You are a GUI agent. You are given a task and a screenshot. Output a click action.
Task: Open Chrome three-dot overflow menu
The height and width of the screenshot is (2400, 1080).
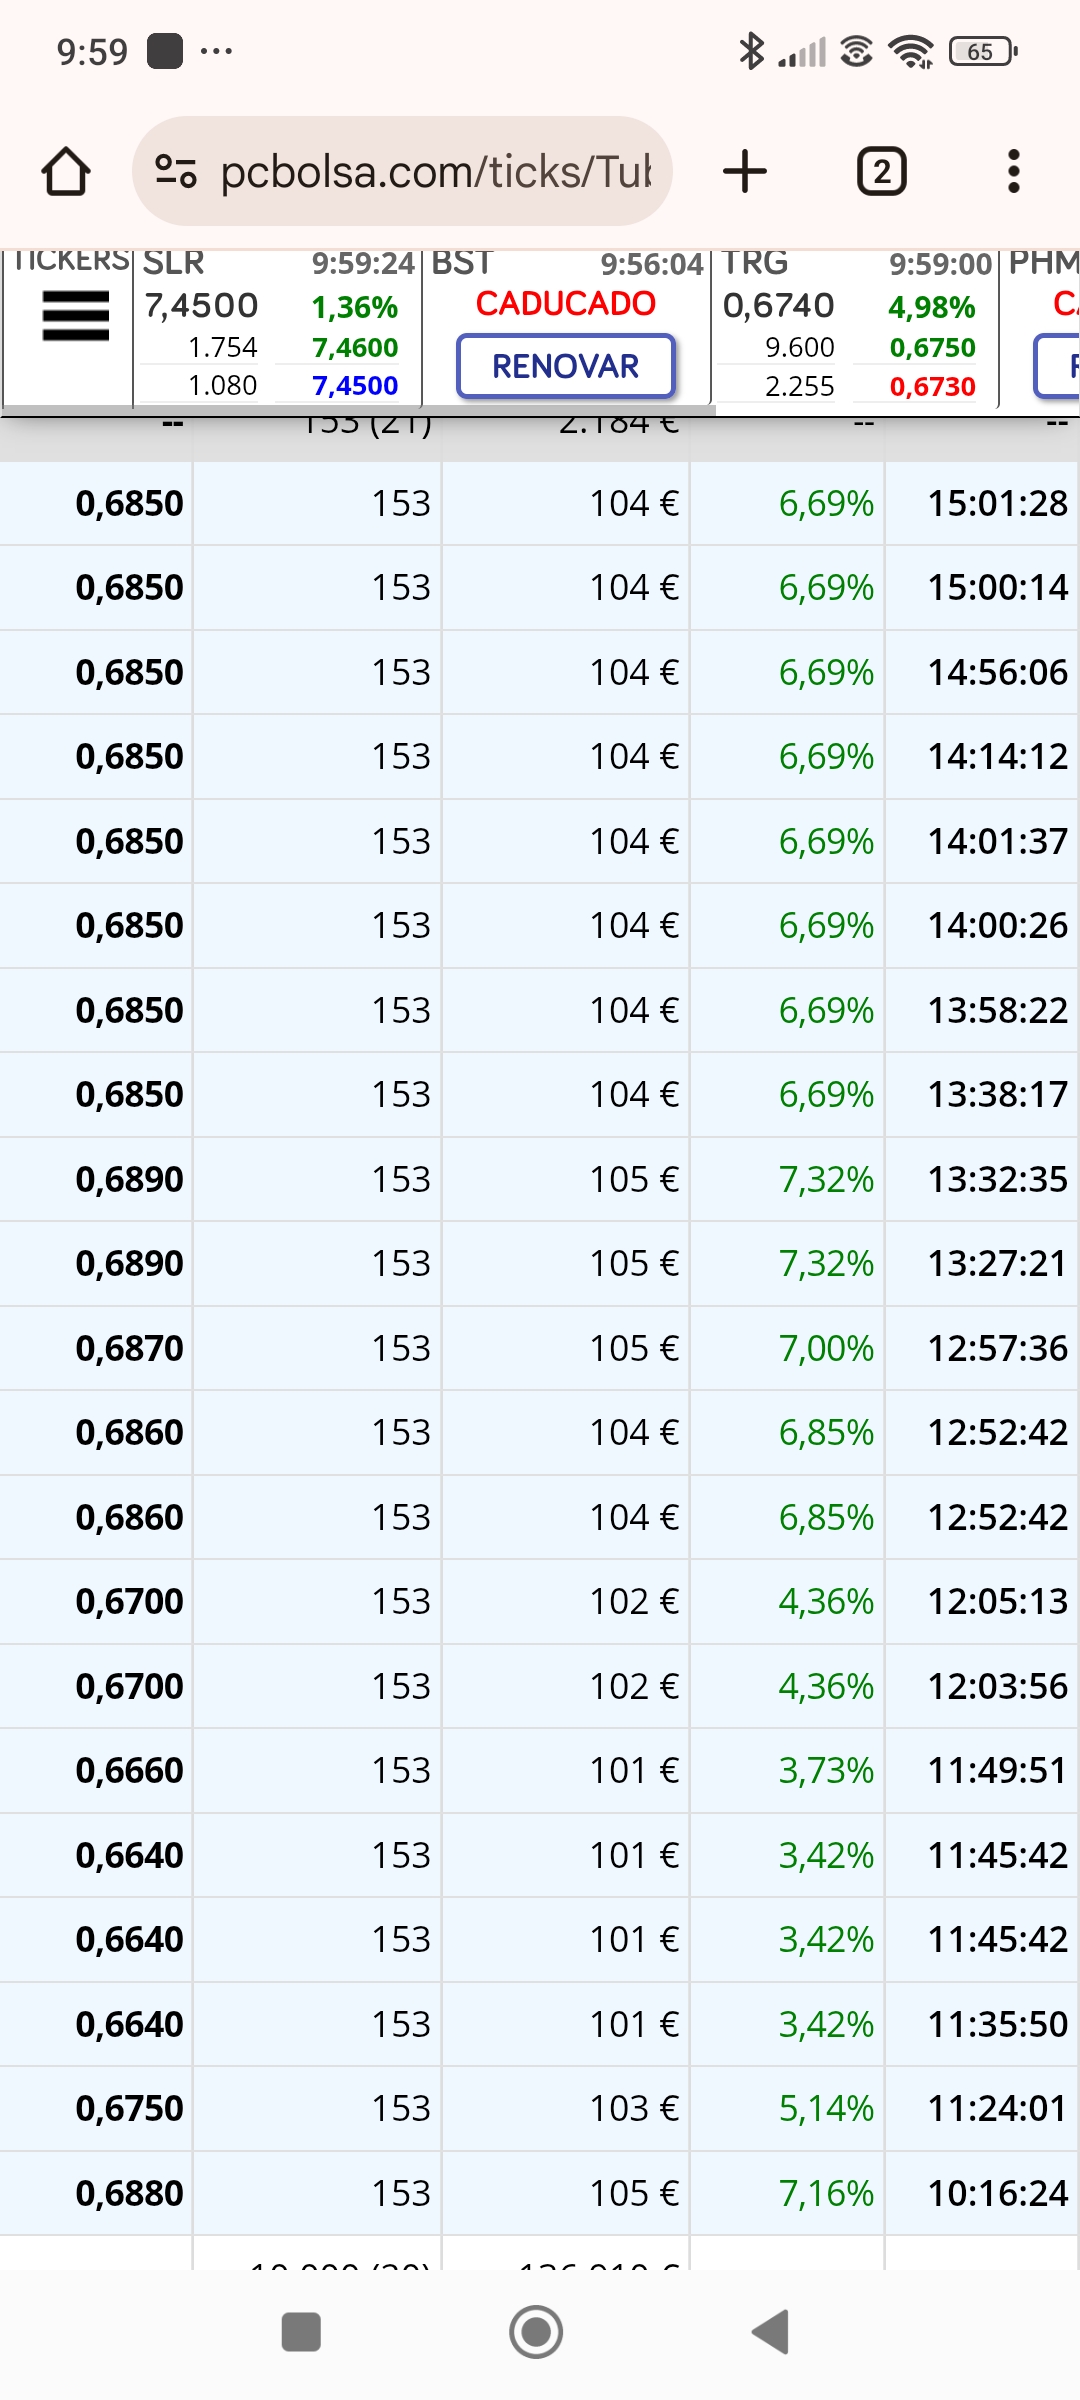(1014, 171)
